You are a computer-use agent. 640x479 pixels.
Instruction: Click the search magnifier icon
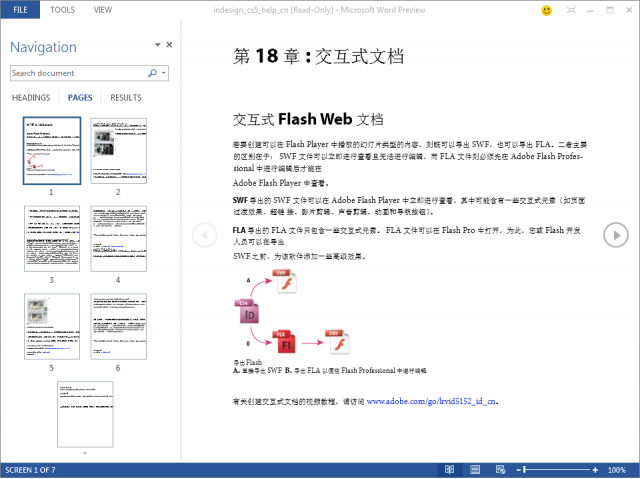point(152,73)
